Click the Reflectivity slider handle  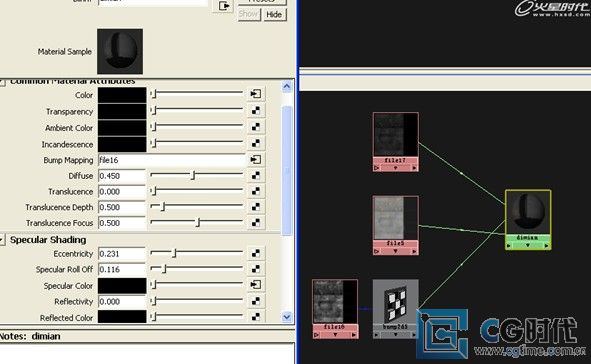point(153,301)
